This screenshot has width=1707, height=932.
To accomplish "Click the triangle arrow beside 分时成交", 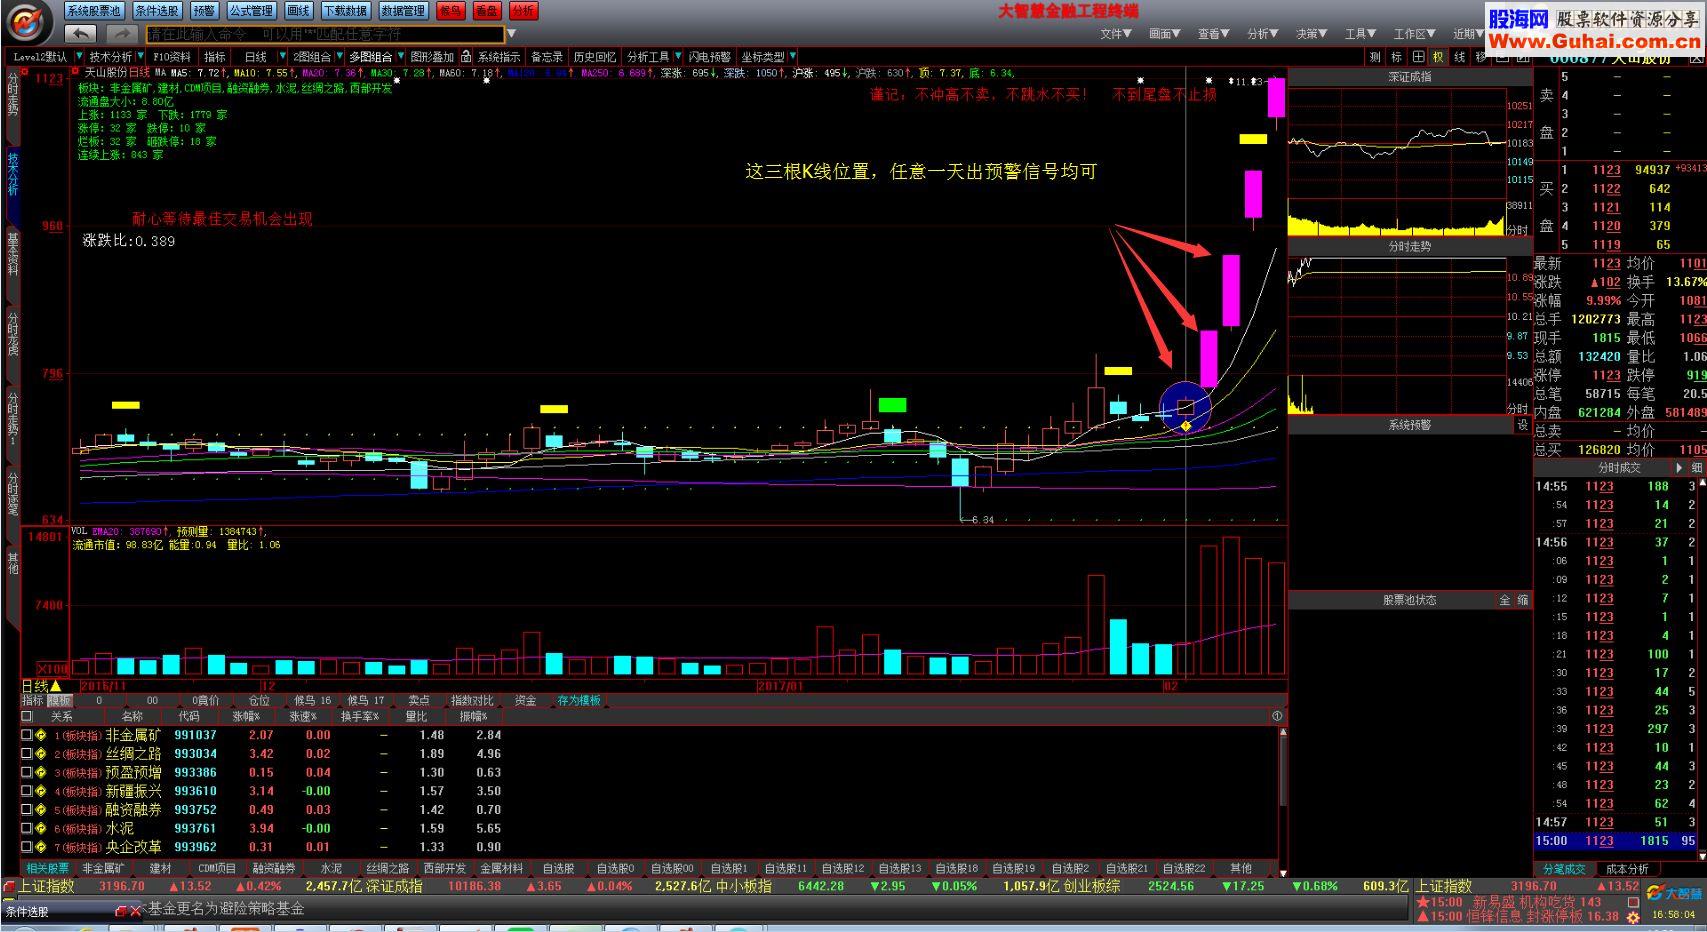I will 1679,468.
